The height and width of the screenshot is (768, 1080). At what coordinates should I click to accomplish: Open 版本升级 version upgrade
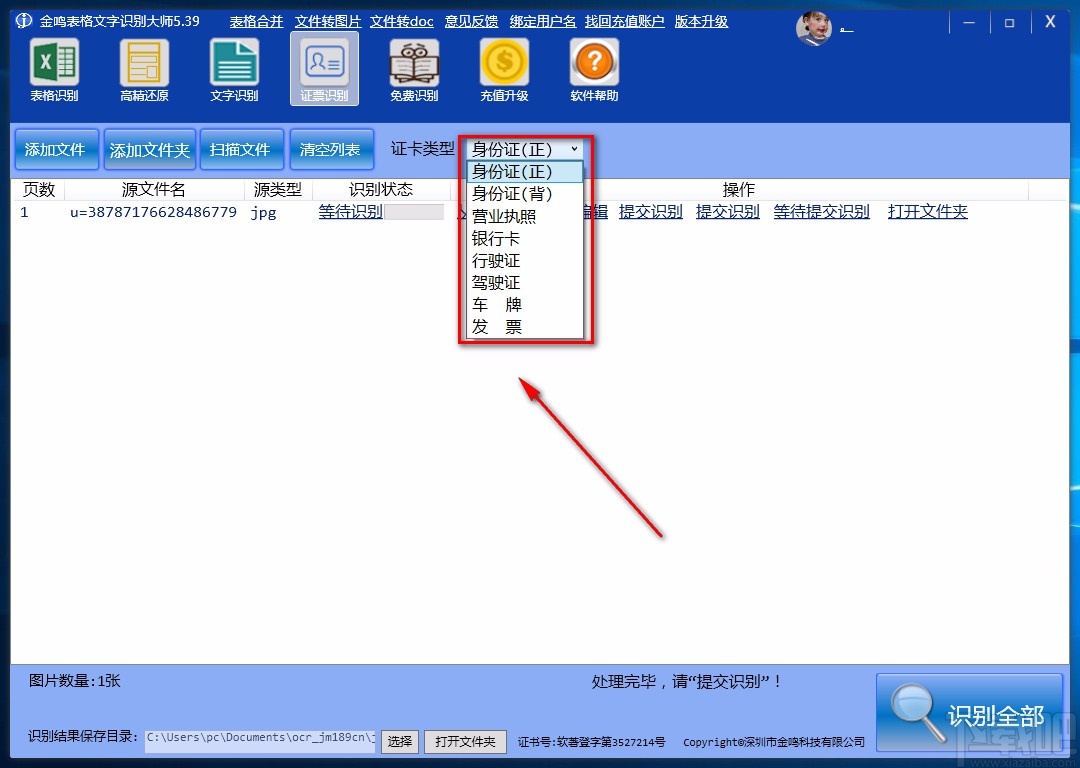[700, 20]
